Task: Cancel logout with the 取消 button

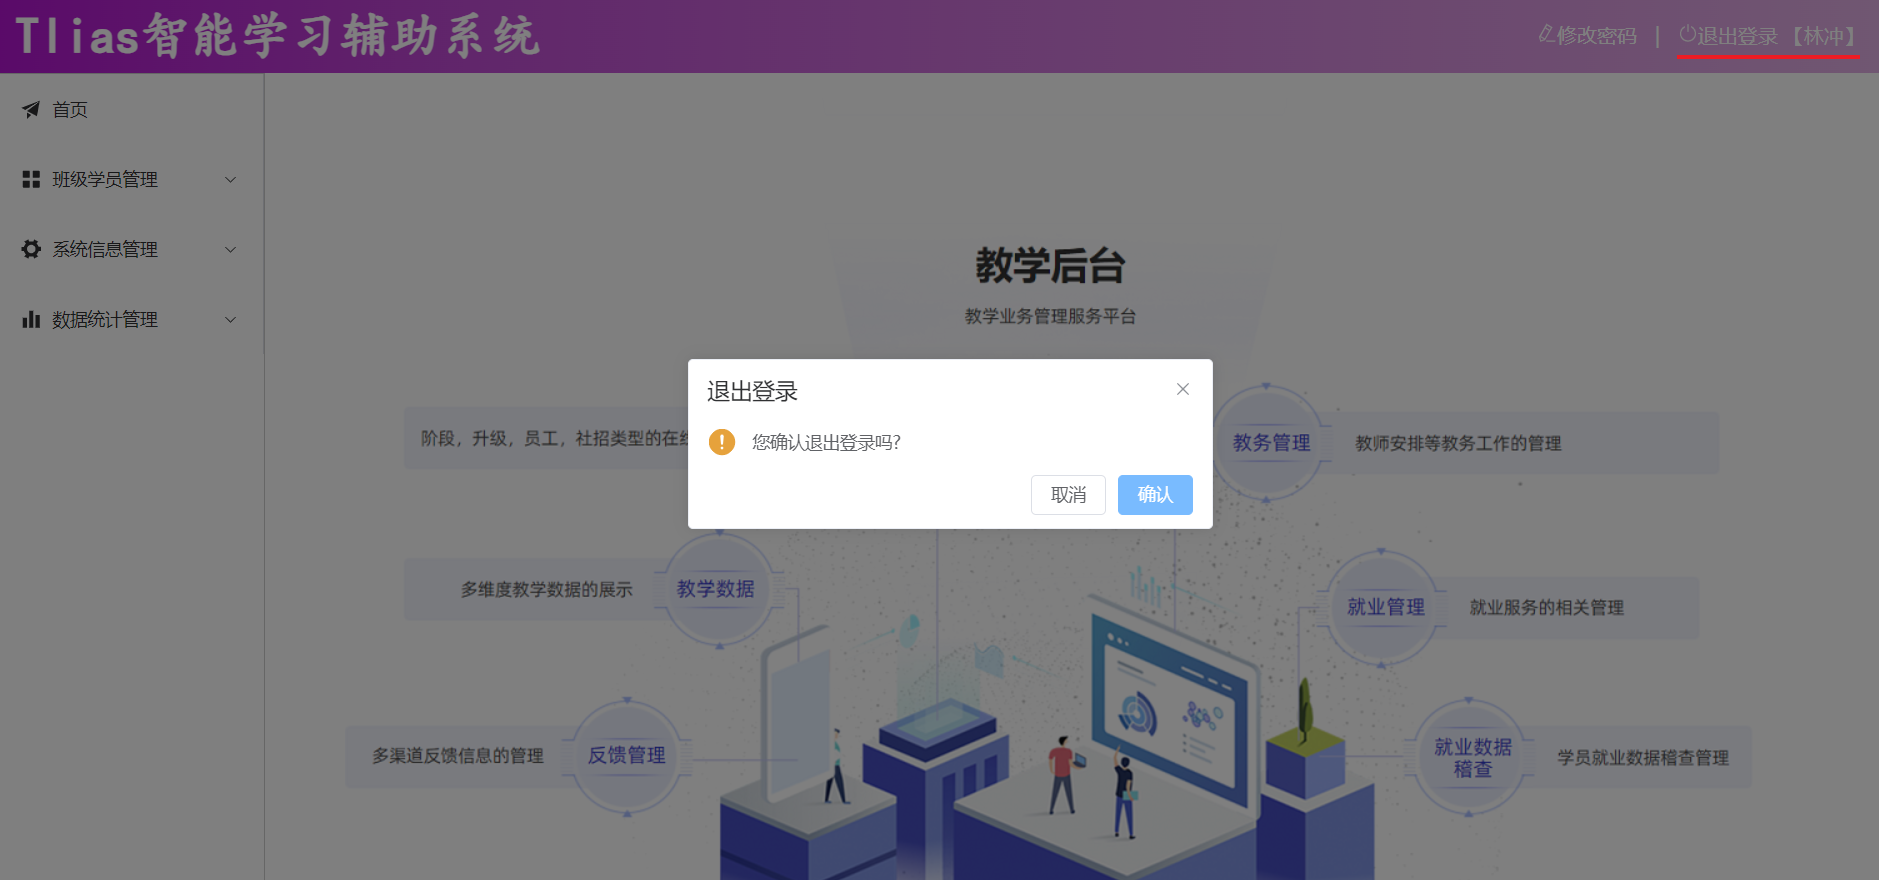Action: pyautogui.click(x=1068, y=495)
